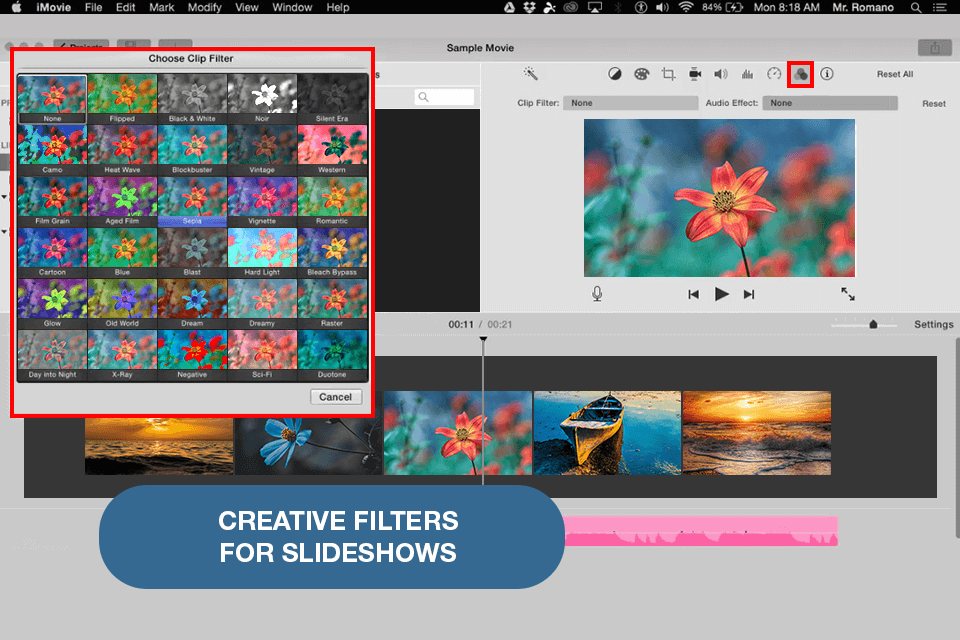The height and width of the screenshot is (640, 960).
Task: Open the volume adjustment tool
Action: click(721, 74)
